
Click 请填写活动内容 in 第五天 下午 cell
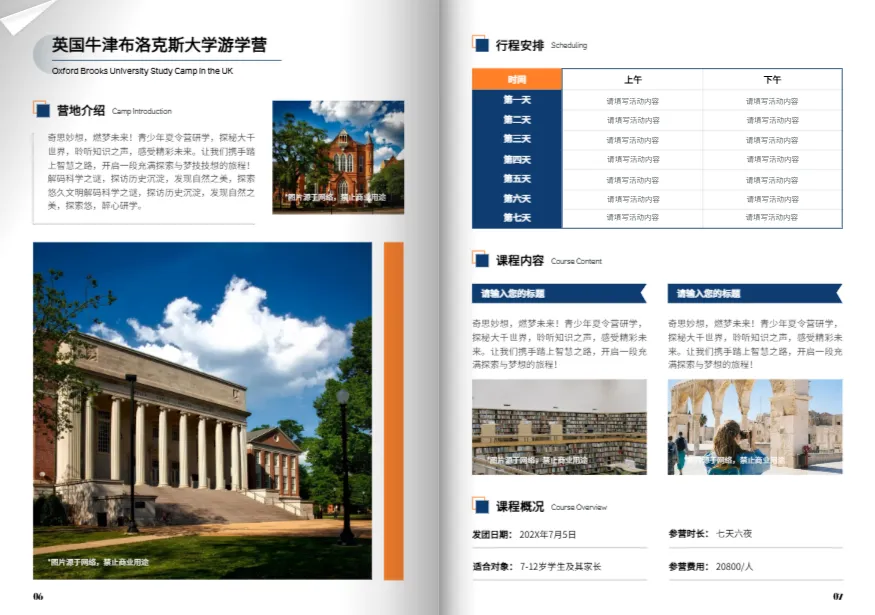point(772,180)
